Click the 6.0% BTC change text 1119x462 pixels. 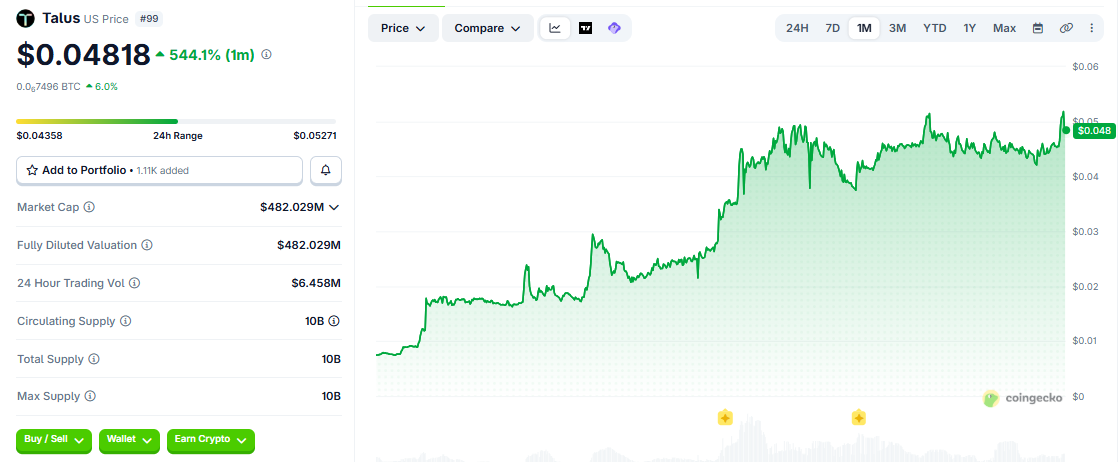tap(106, 86)
